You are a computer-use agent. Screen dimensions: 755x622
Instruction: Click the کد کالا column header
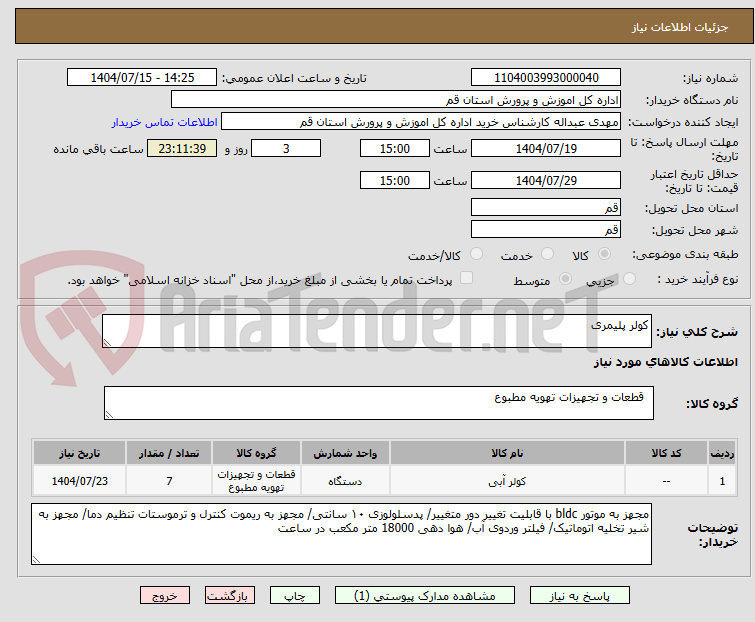[x=666, y=453]
